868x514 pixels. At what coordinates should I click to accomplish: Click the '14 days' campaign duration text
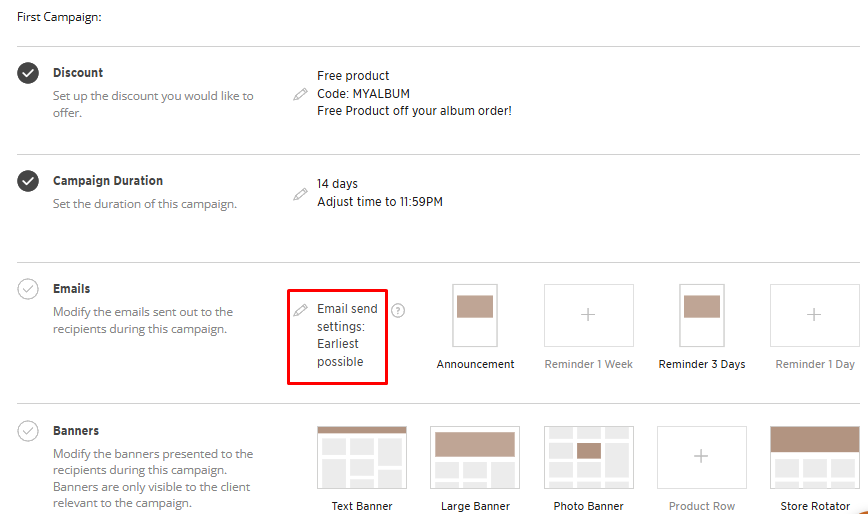[x=337, y=184]
